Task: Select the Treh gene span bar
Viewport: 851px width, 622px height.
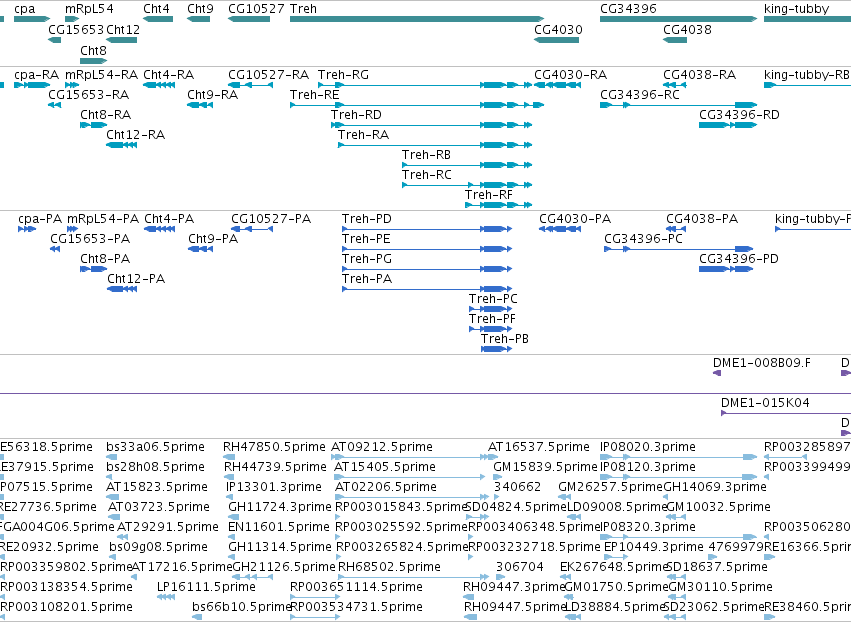Action: coord(417,19)
